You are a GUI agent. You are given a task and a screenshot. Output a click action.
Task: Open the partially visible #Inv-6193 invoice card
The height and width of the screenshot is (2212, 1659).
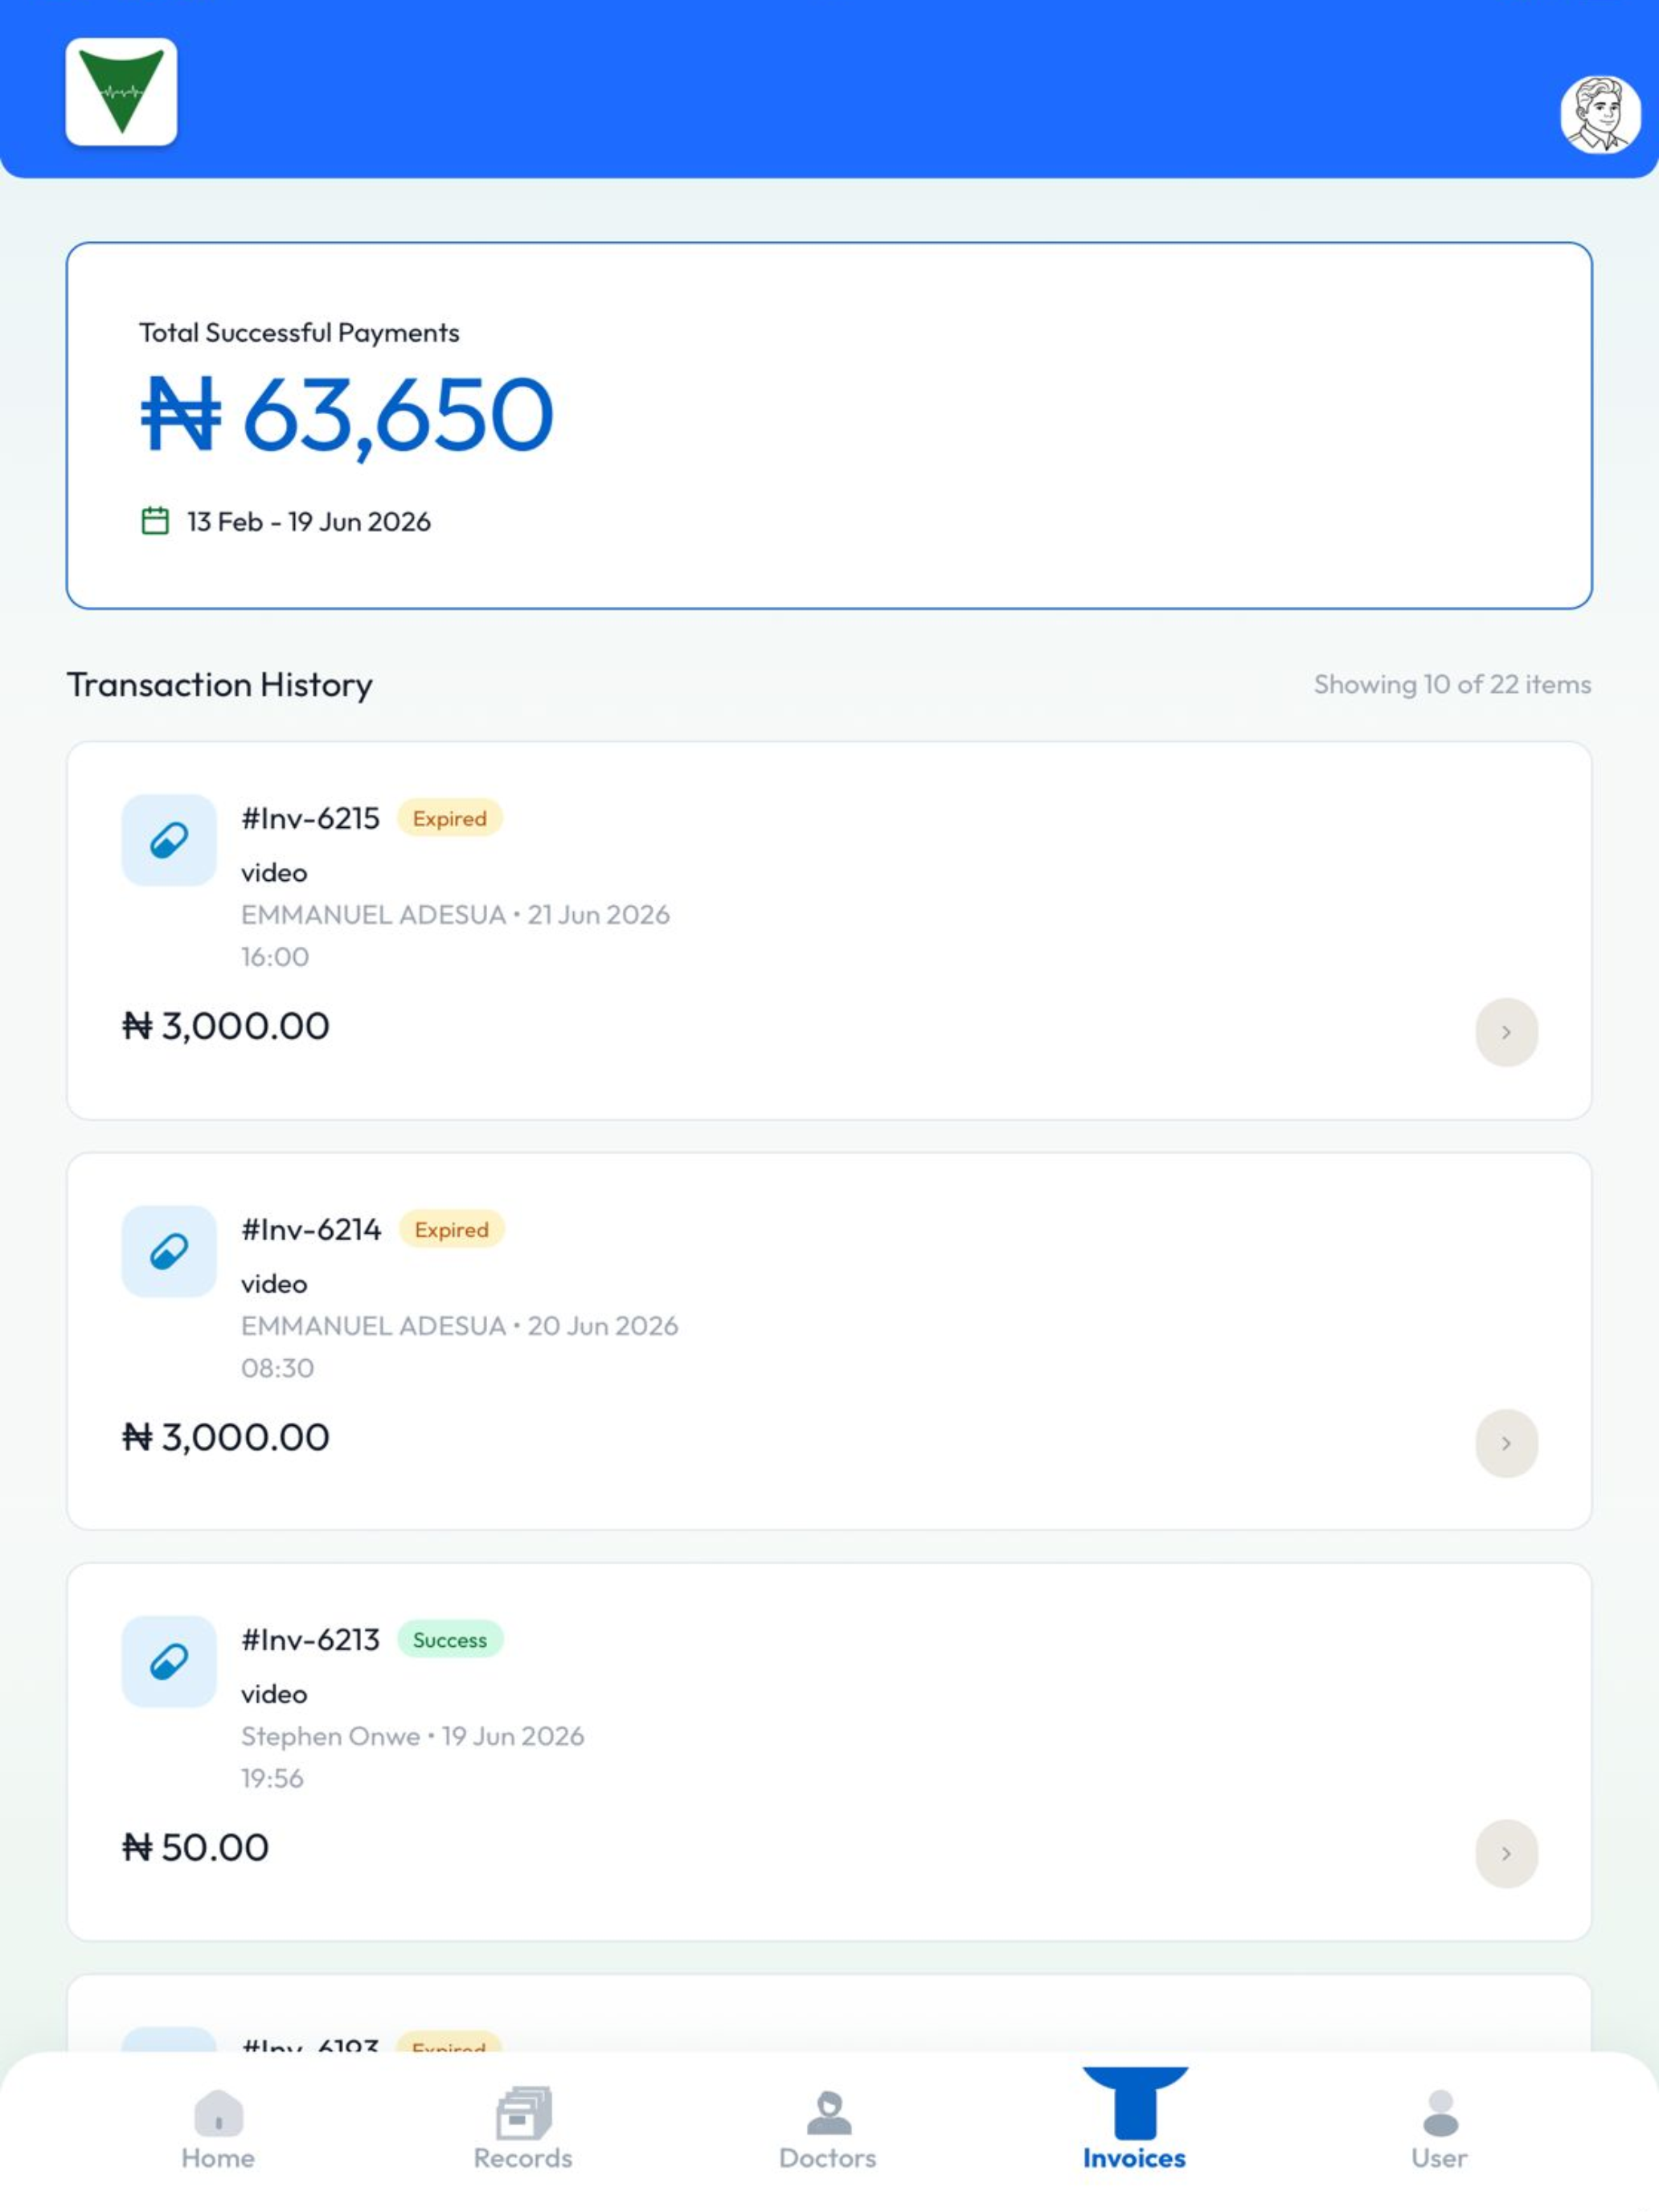click(829, 2014)
